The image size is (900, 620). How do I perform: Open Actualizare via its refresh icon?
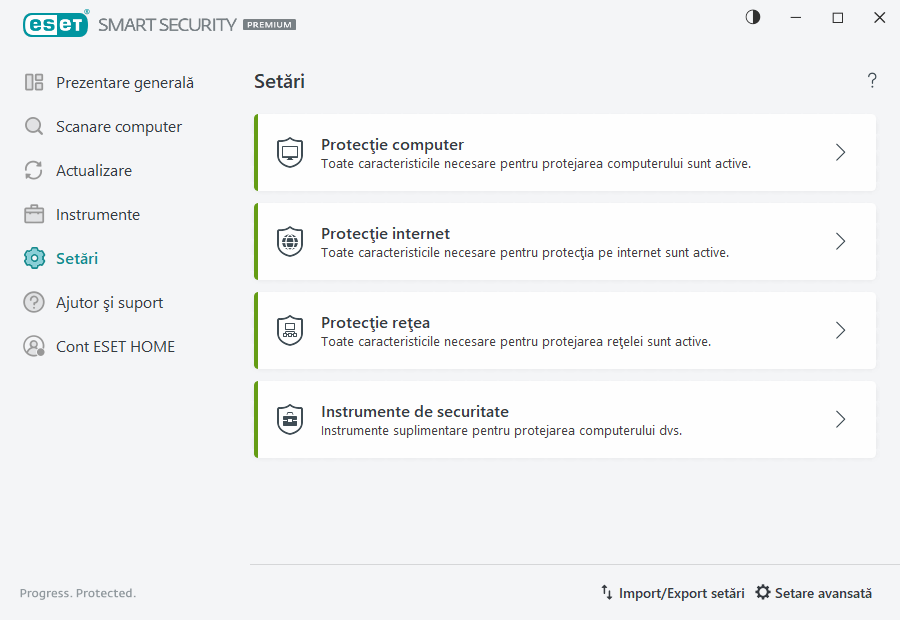point(34,170)
